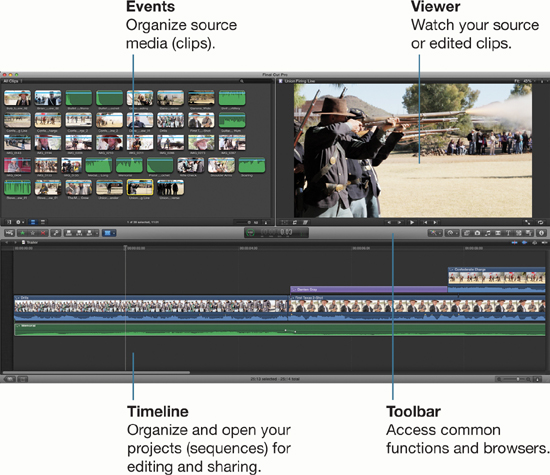Open the Titles browser T icon

[x=508, y=233]
